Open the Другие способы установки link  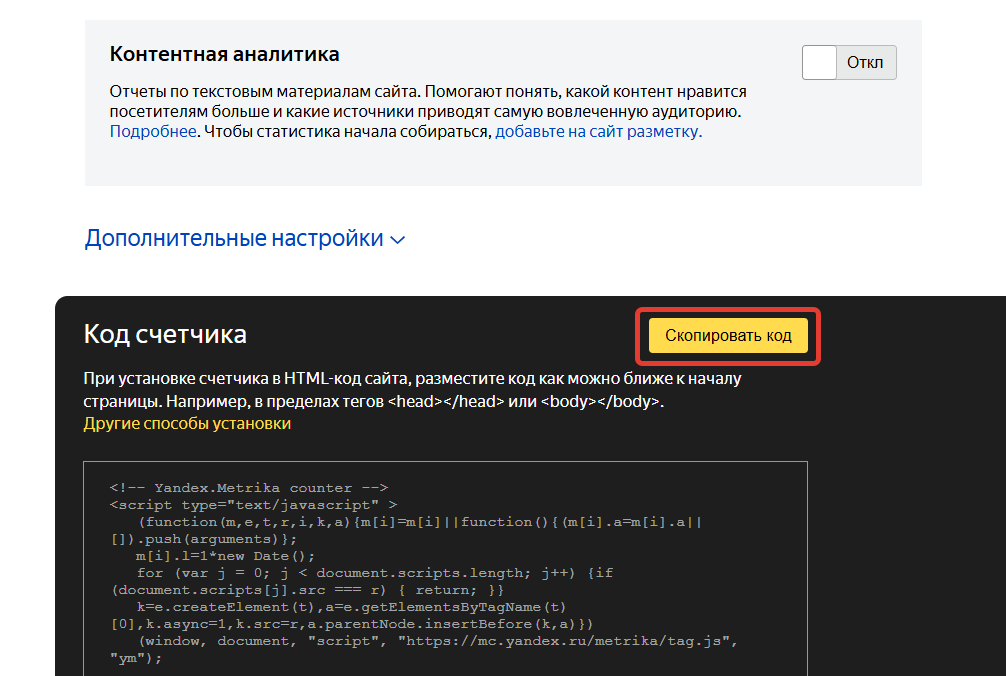pos(187,423)
